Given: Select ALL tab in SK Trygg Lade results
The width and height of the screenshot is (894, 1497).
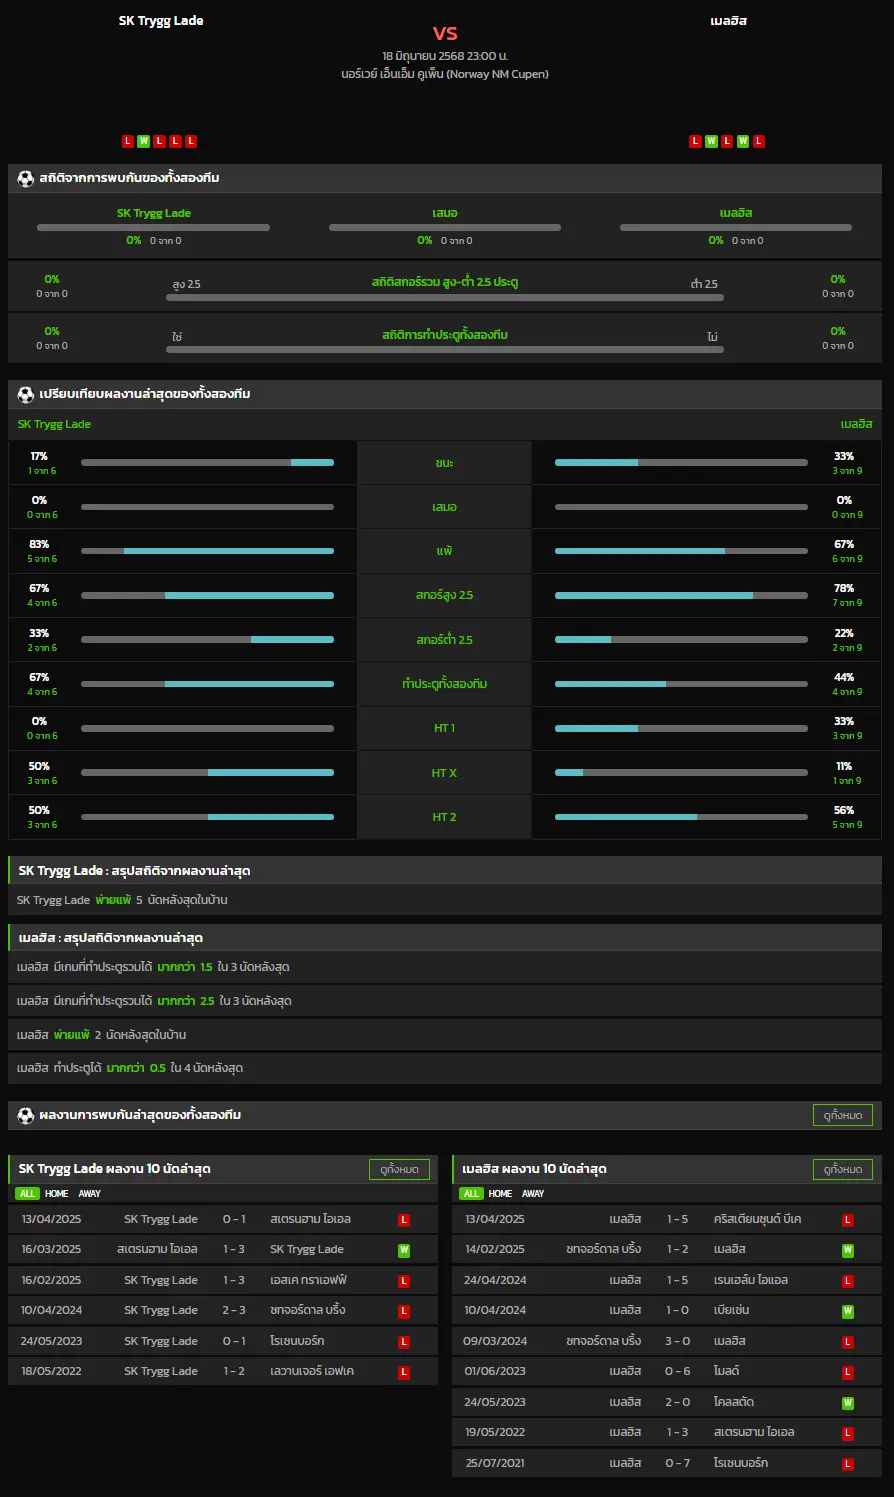Looking at the screenshot, I should point(27,1194).
